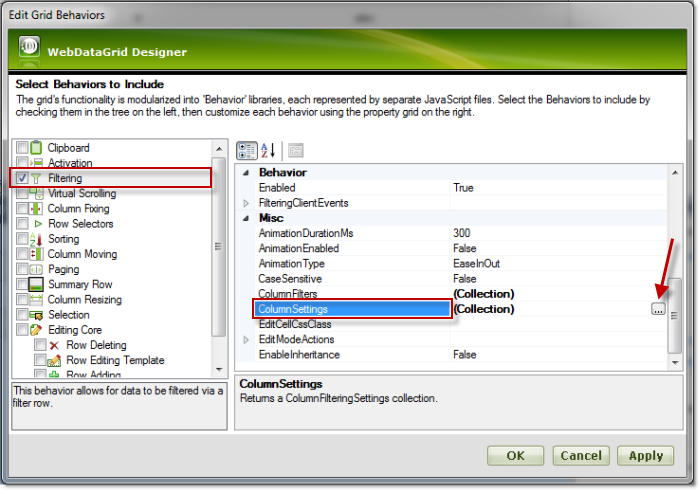This screenshot has width=700, height=490.
Task: Click the Alphabetical sort icon in property grid
Action: coord(267,151)
